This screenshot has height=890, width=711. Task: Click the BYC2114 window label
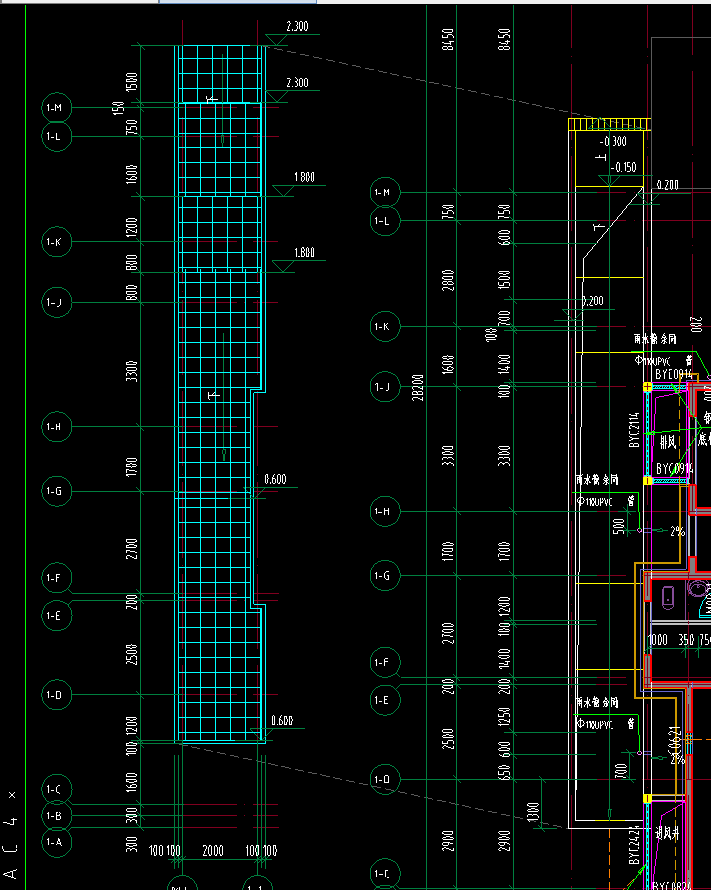(634, 430)
